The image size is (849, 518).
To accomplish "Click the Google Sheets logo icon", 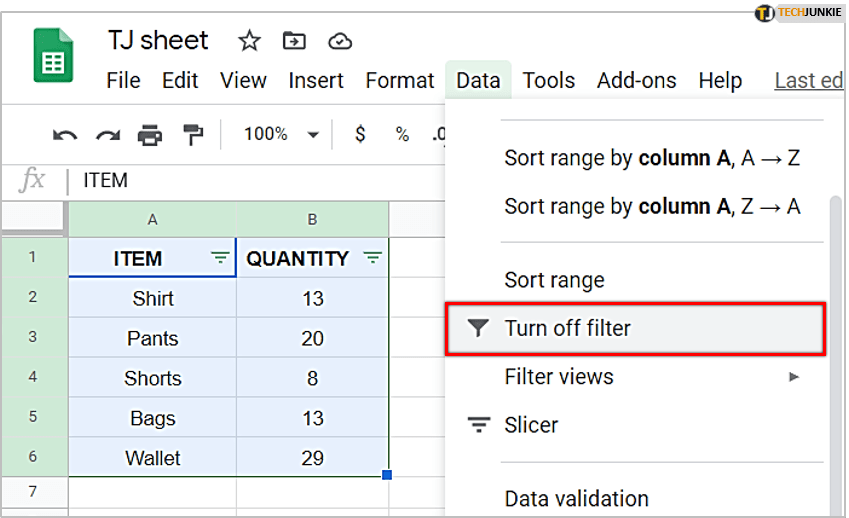I will 53,57.
